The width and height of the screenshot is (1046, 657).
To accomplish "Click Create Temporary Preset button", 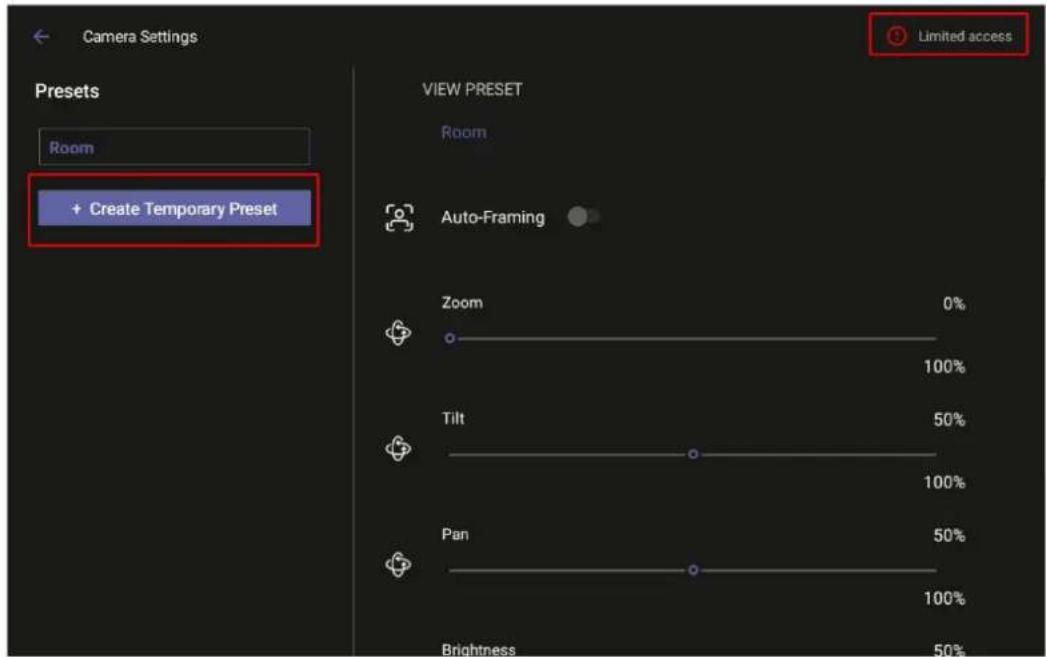I will [x=174, y=209].
